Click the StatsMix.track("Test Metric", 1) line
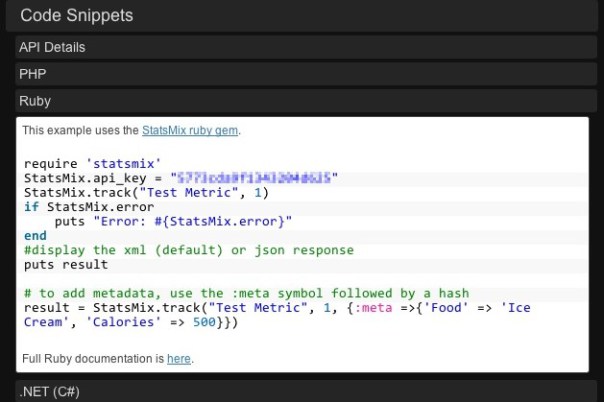Screen dimensions: 604x402 pyautogui.click(x=146, y=193)
